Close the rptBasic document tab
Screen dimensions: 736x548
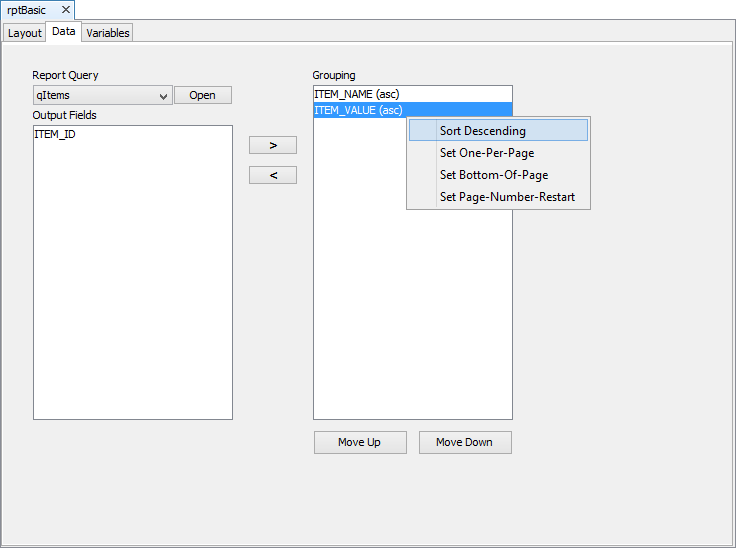pyautogui.click(x=66, y=9)
